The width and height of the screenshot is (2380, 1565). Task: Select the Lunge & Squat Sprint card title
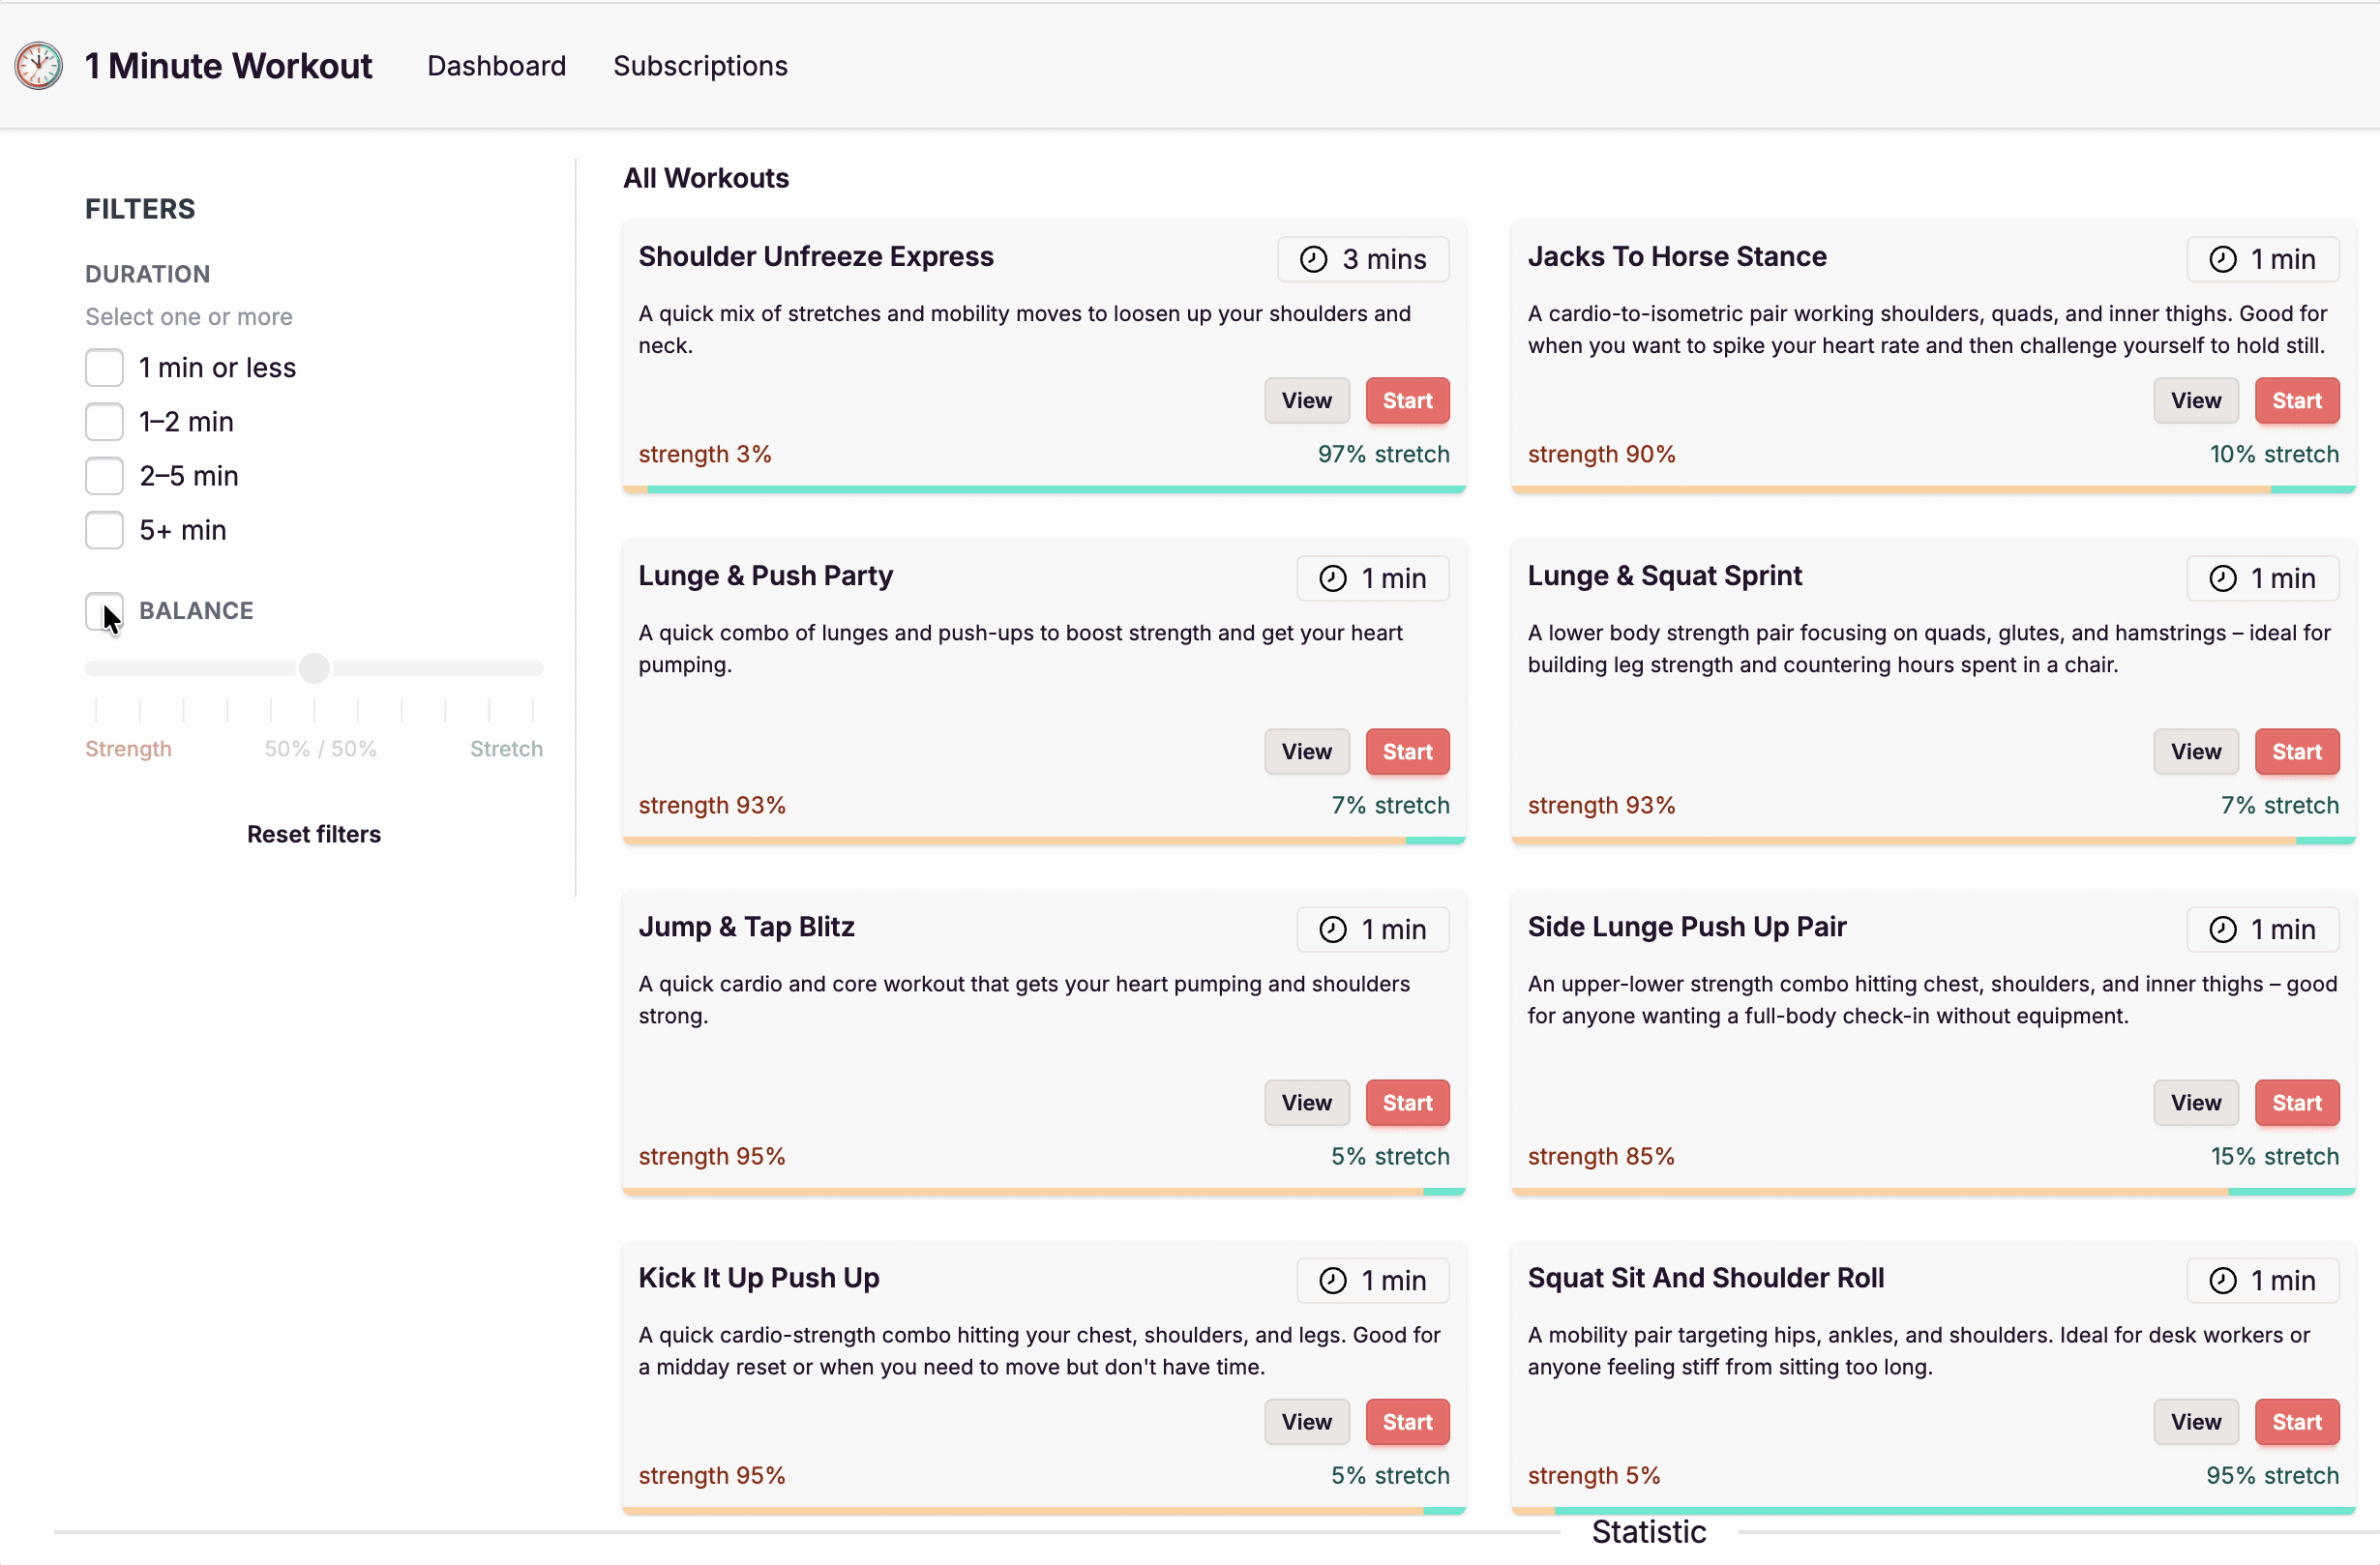pyautogui.click(x=1664, y=576)
